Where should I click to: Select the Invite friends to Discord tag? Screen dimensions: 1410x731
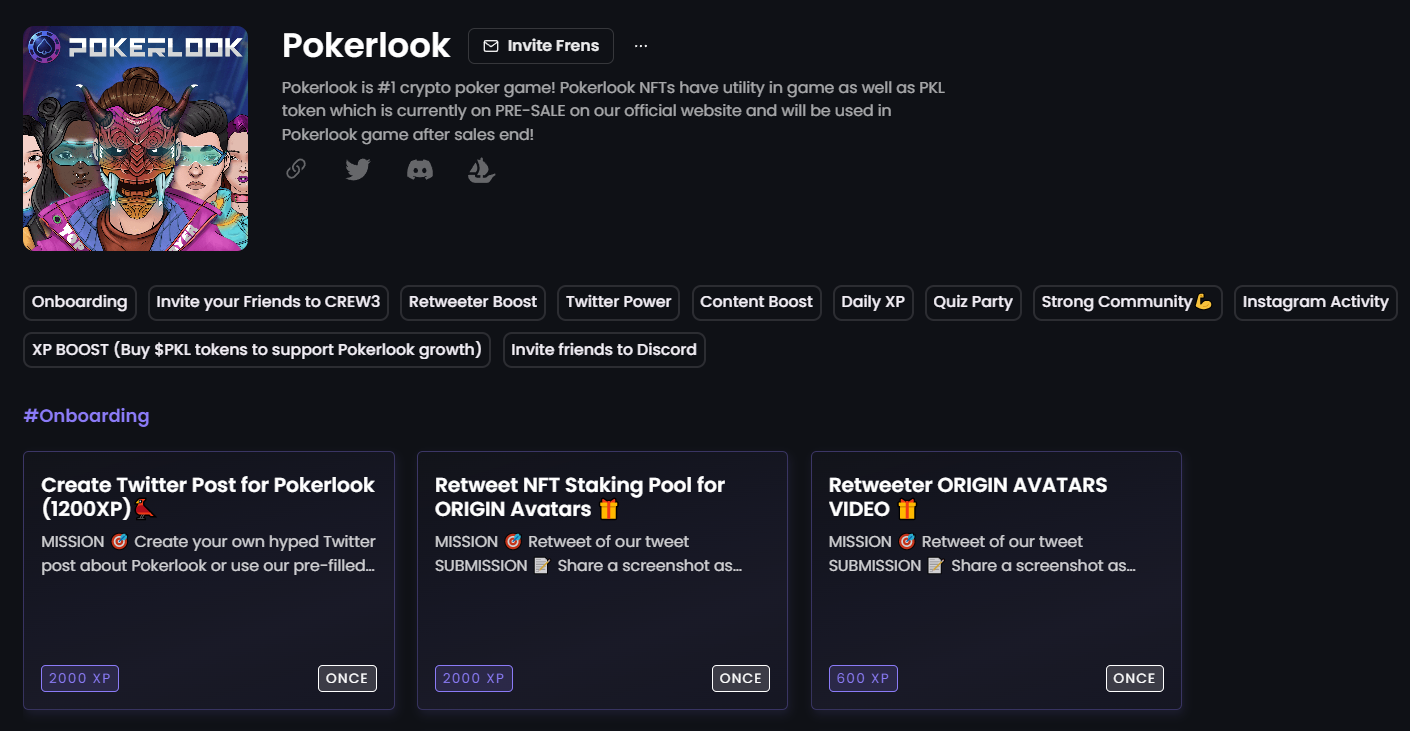(604, 350)
